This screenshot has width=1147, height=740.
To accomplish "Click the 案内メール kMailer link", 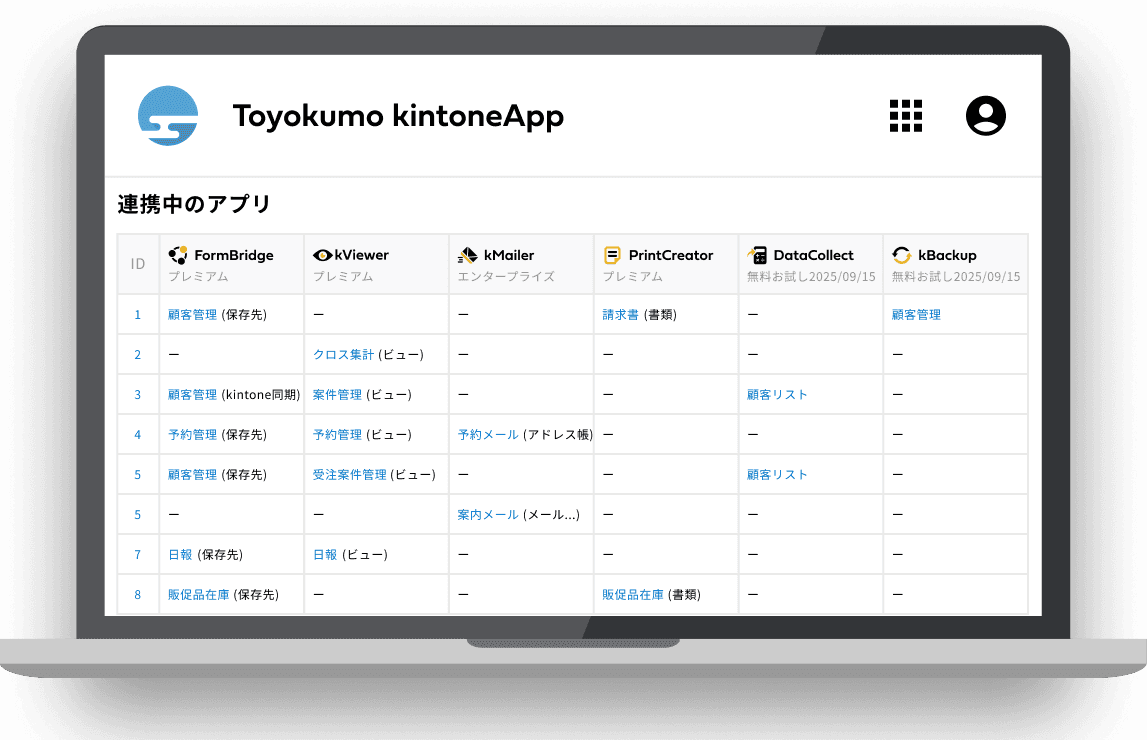I will [486, 514].
